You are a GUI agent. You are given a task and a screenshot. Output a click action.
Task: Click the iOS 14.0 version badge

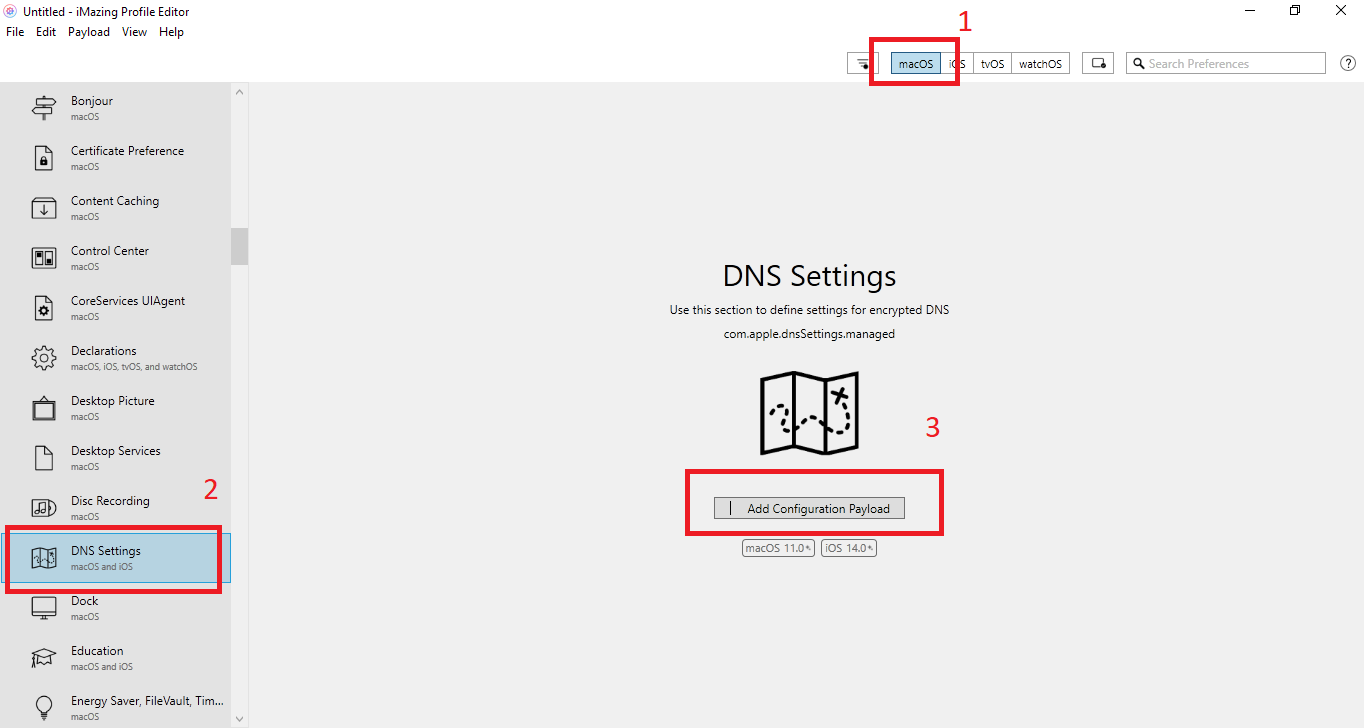click(x=849, y=548)
